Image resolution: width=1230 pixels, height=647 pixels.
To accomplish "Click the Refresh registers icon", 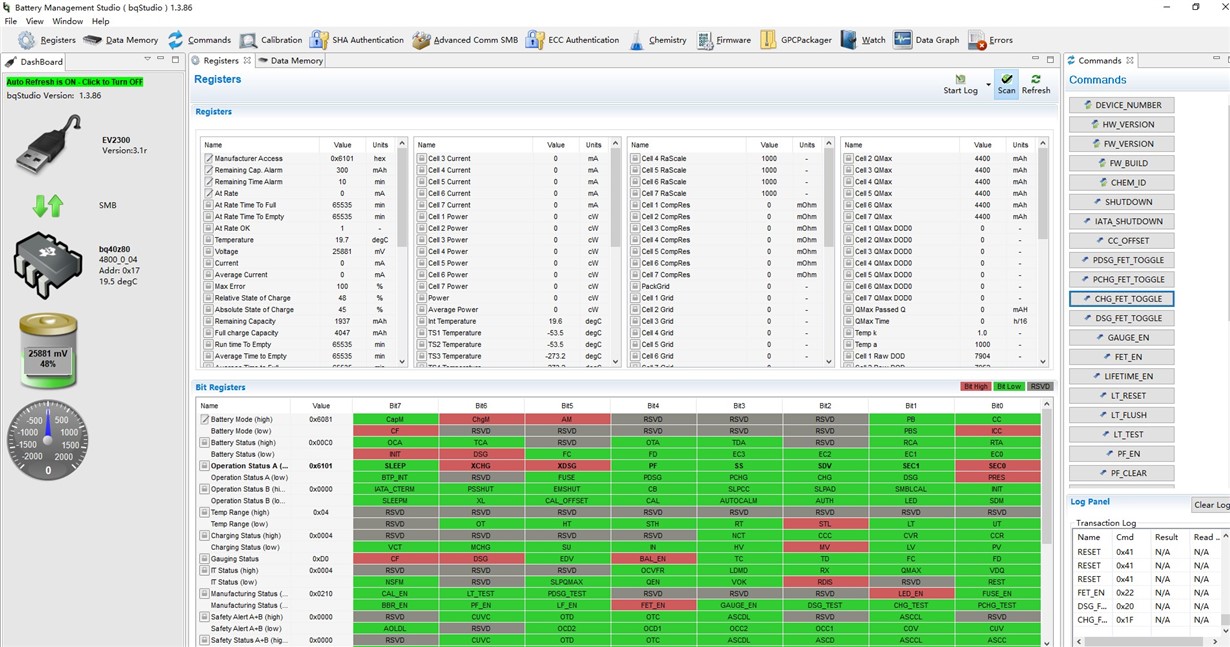I will point(1036,84).
